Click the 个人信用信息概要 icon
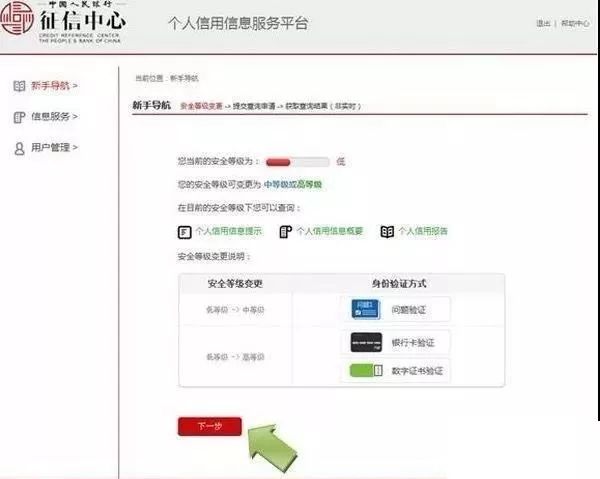The width and height of the screenshot is (600, 479). pos(285,231)
